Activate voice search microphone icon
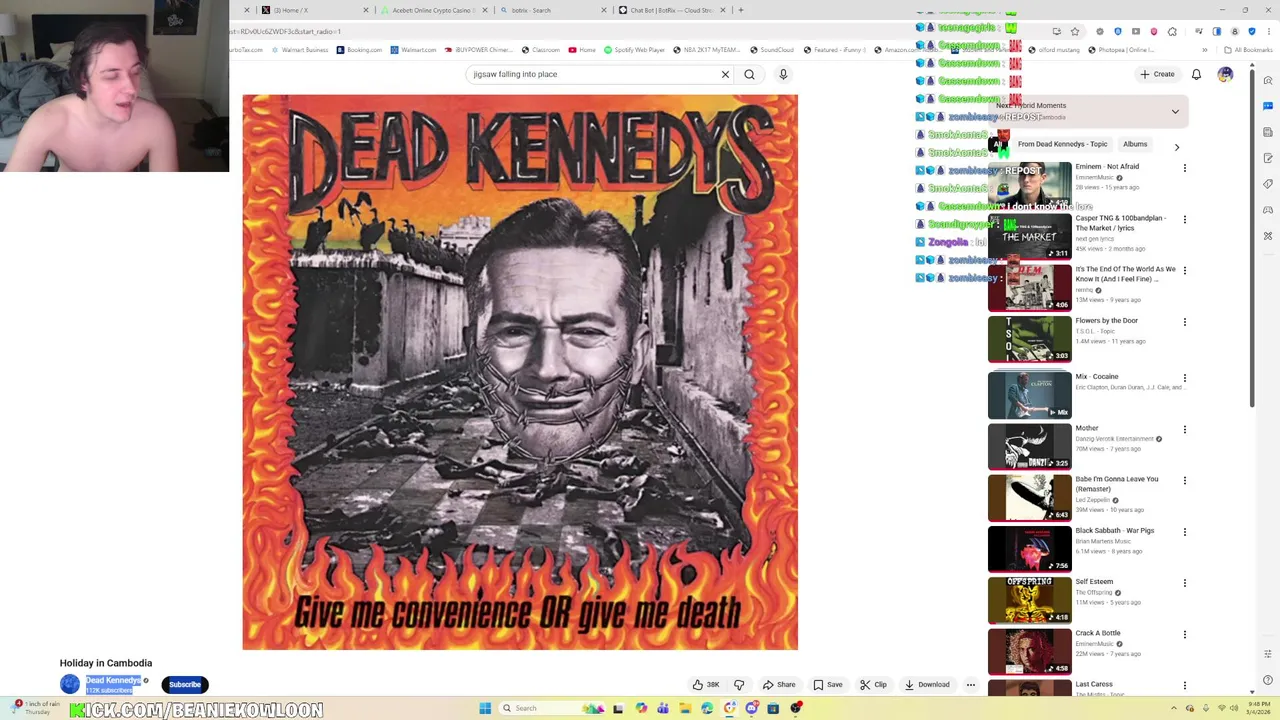Screen dimensions: 1280x720 click(x=783, y=74)
